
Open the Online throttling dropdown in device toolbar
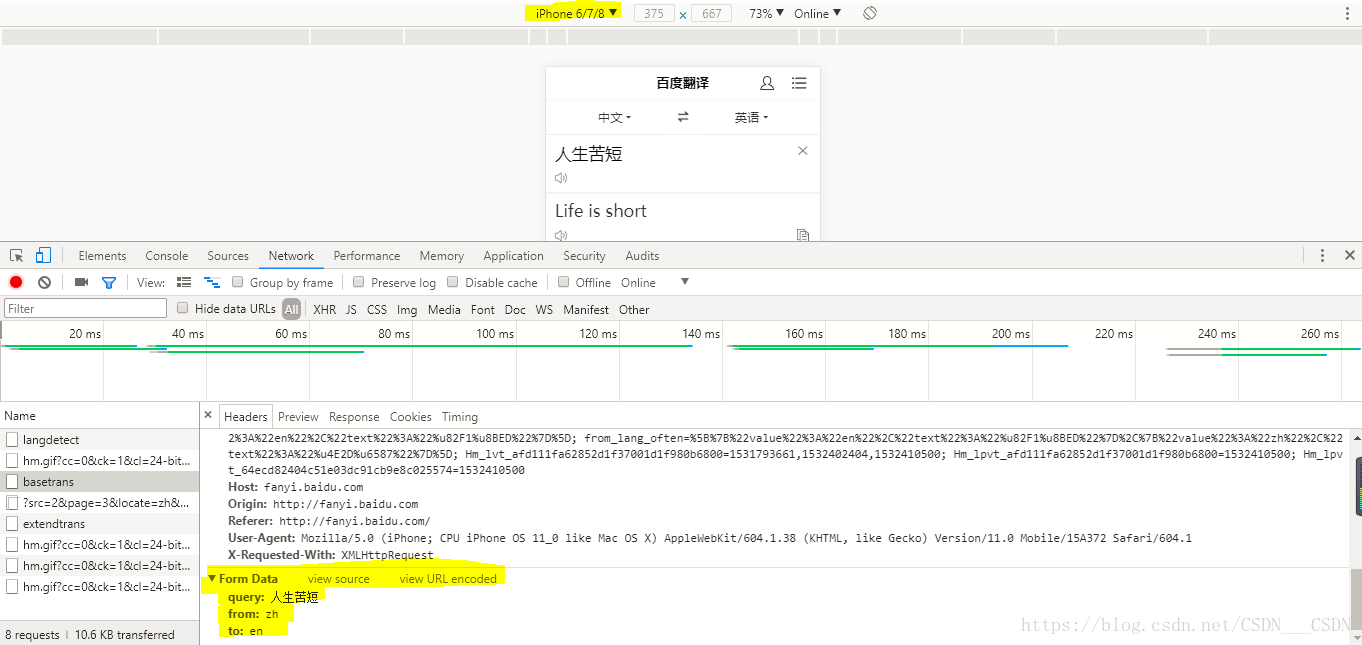pos(817,13)
